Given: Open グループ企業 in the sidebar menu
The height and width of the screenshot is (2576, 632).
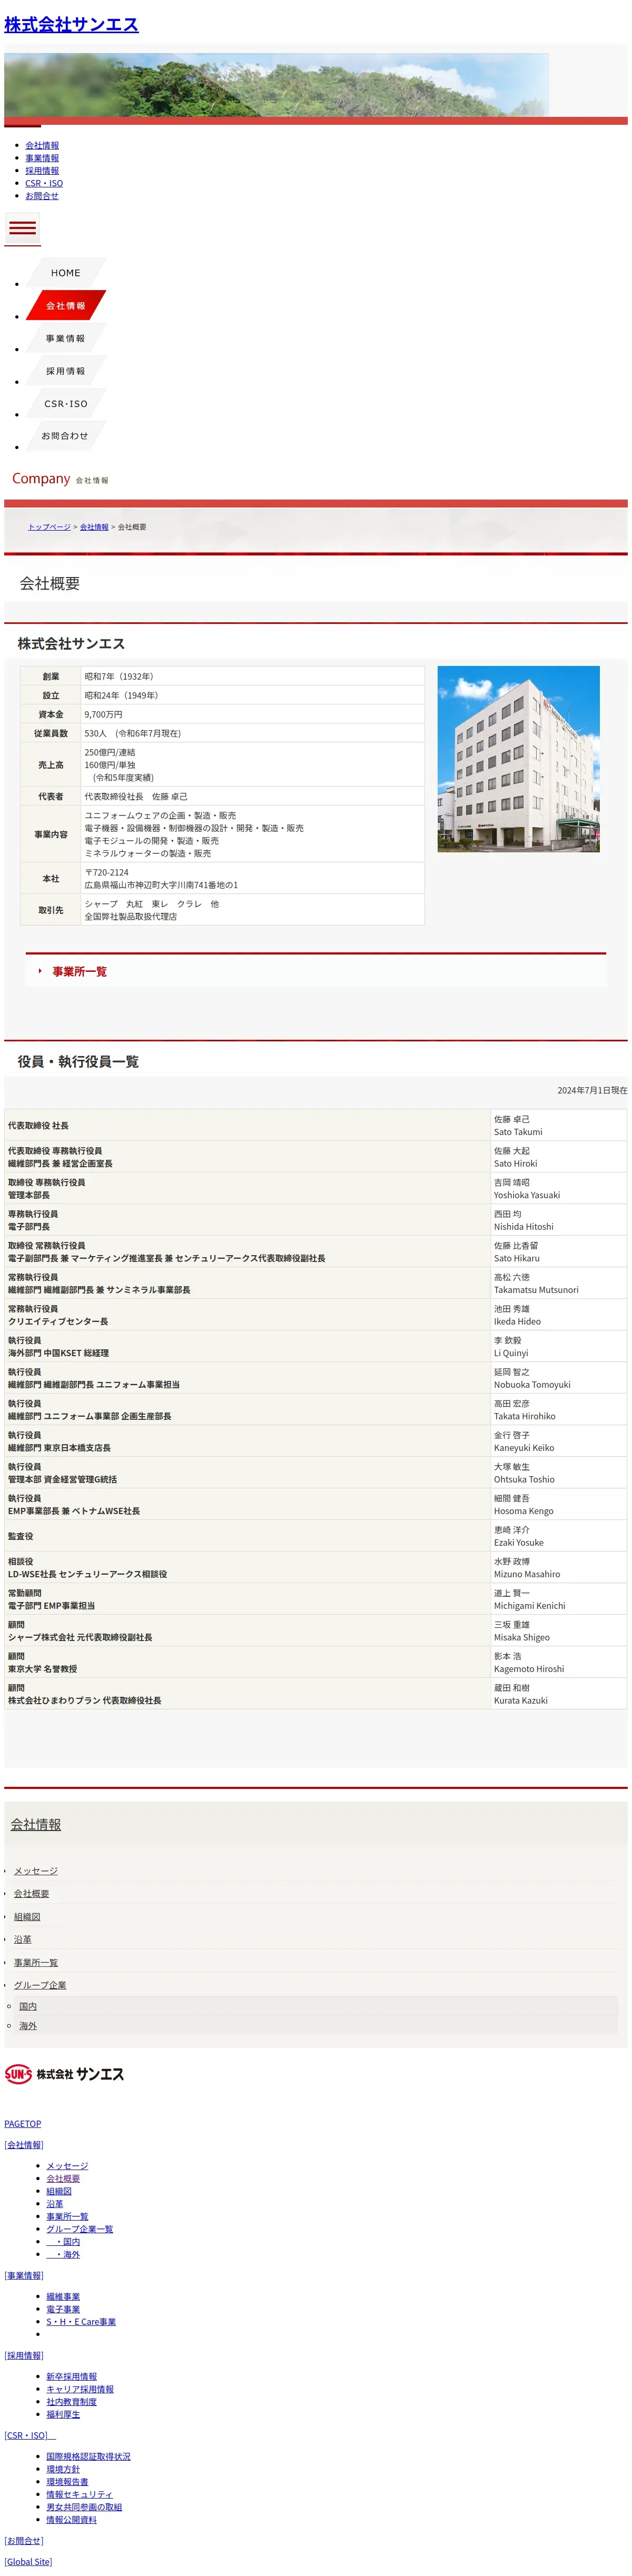Looking at the screenshot, I should (40, 1986).
